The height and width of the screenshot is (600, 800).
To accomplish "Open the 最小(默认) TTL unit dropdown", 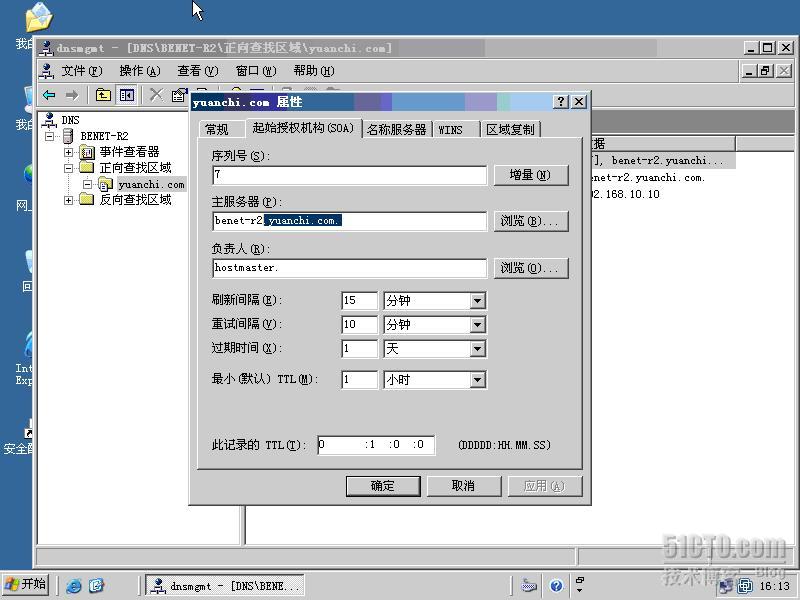I will click(x=477, y=380).
